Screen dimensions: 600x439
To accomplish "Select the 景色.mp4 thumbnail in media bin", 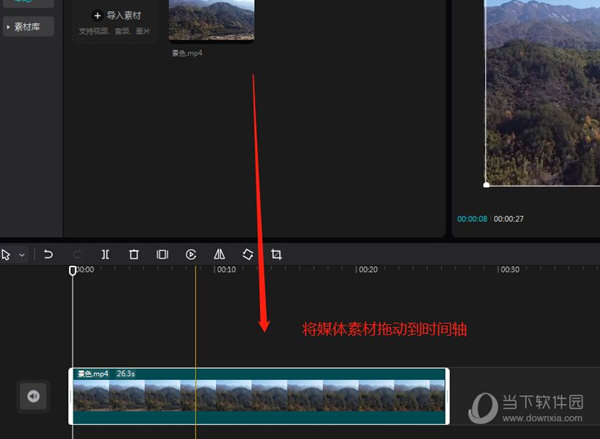I will tap(211, 20).
